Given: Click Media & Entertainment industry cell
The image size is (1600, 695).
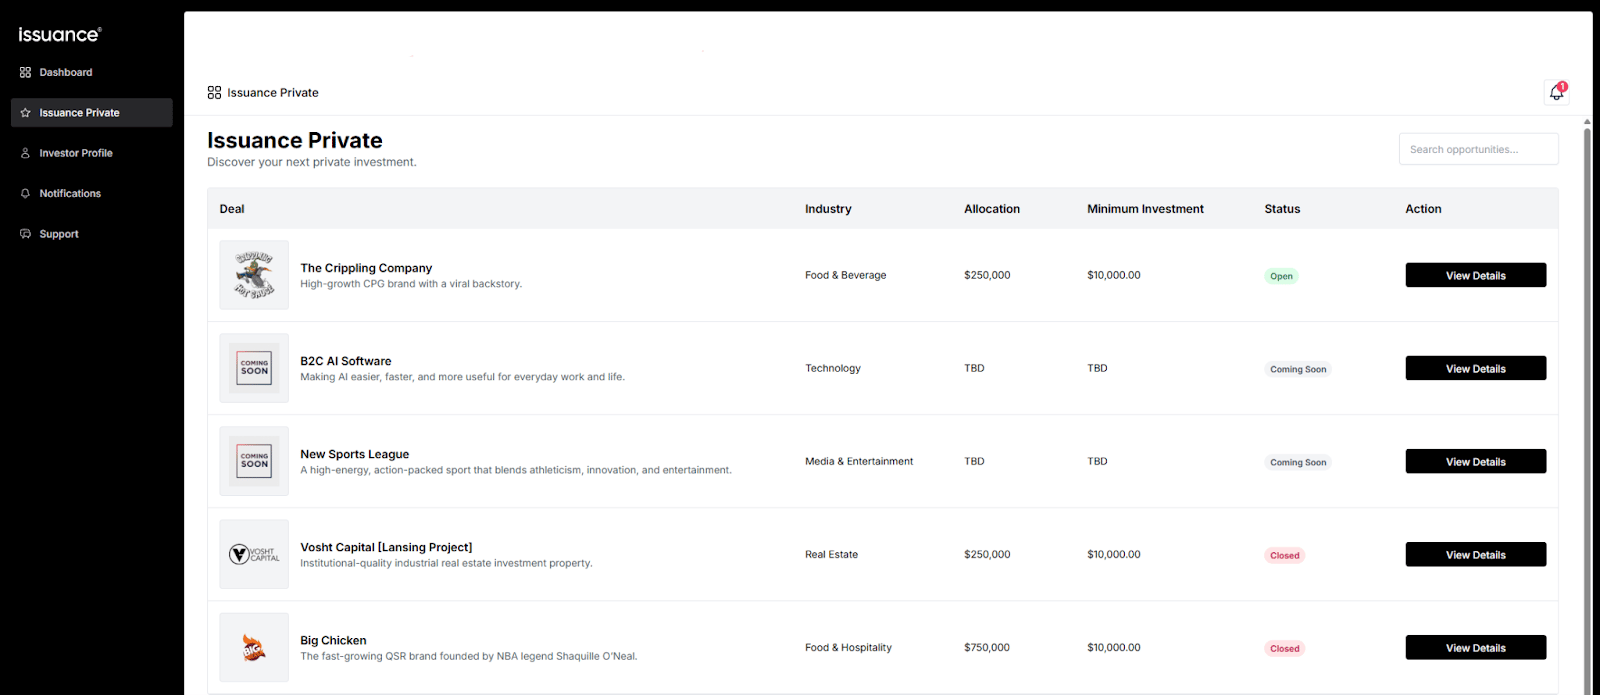Looking at the screenshot, I should coord(859,461).
